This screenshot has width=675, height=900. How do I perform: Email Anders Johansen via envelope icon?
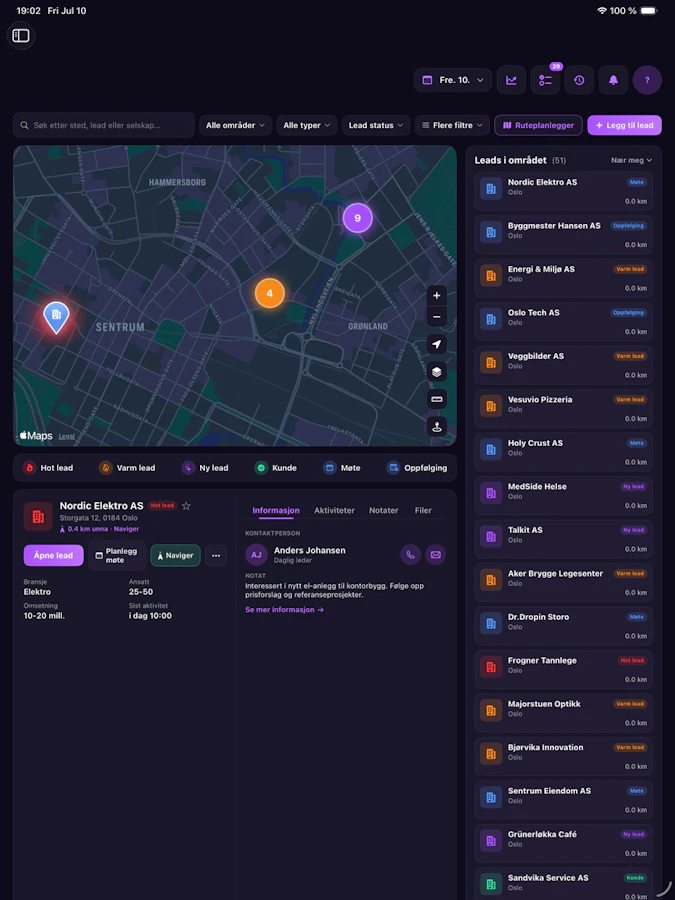point(436,554)
